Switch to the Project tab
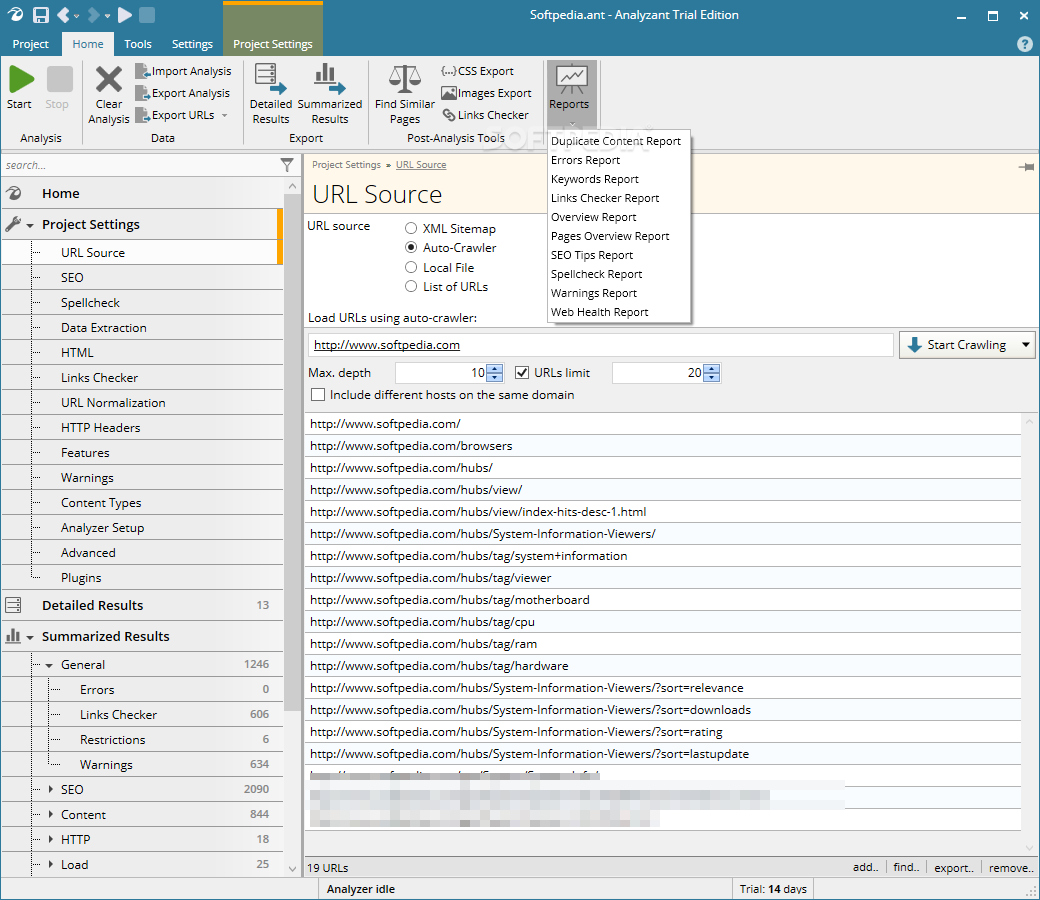 31,44
